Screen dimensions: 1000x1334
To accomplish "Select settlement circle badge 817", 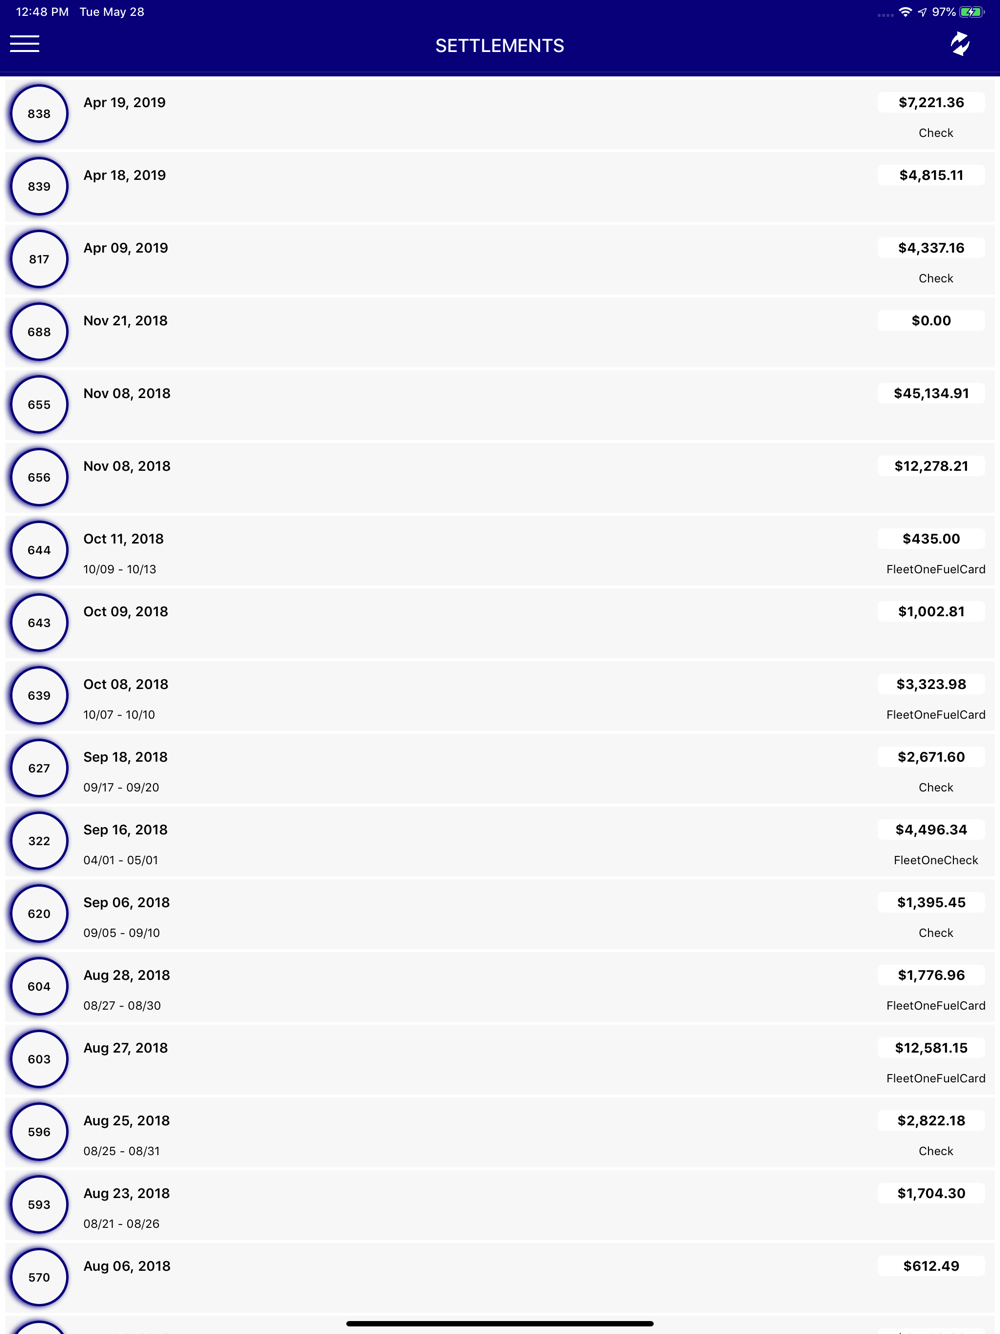I will click(39, 259).
